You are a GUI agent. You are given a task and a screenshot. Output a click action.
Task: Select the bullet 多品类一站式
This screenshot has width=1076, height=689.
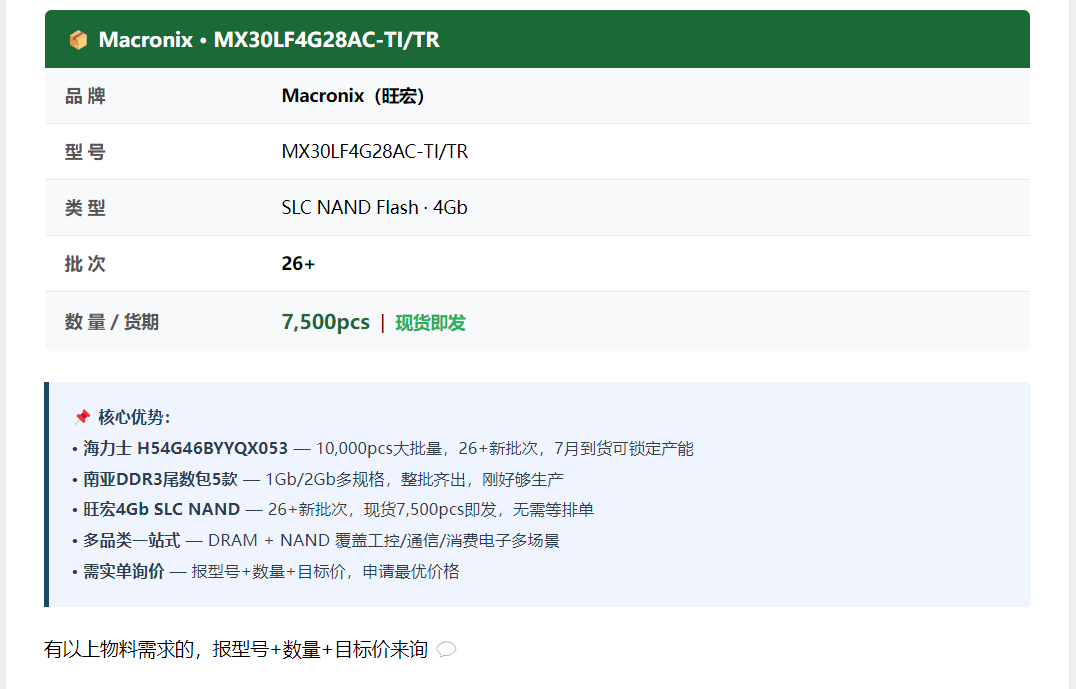(132, 540)
